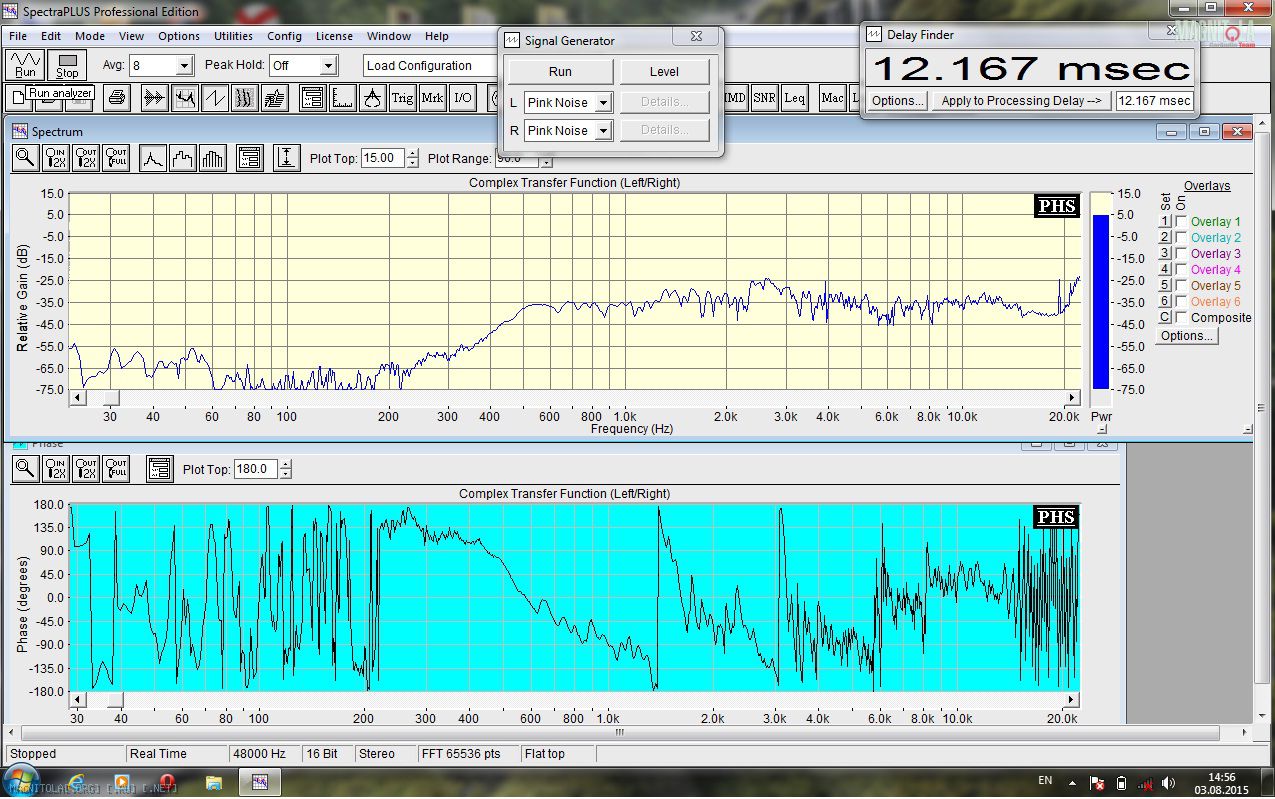The height and width of the screenshot is (799, 1275).
Task: Enable the Overlay 1 checkbox
Action: (1181, 222)
